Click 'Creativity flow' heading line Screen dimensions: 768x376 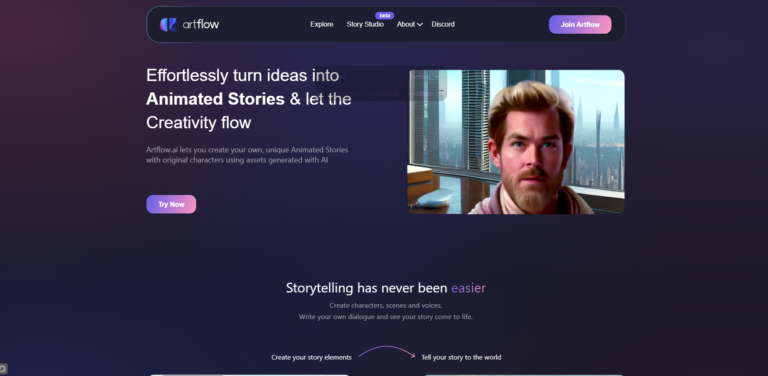(x=198, y=122)
